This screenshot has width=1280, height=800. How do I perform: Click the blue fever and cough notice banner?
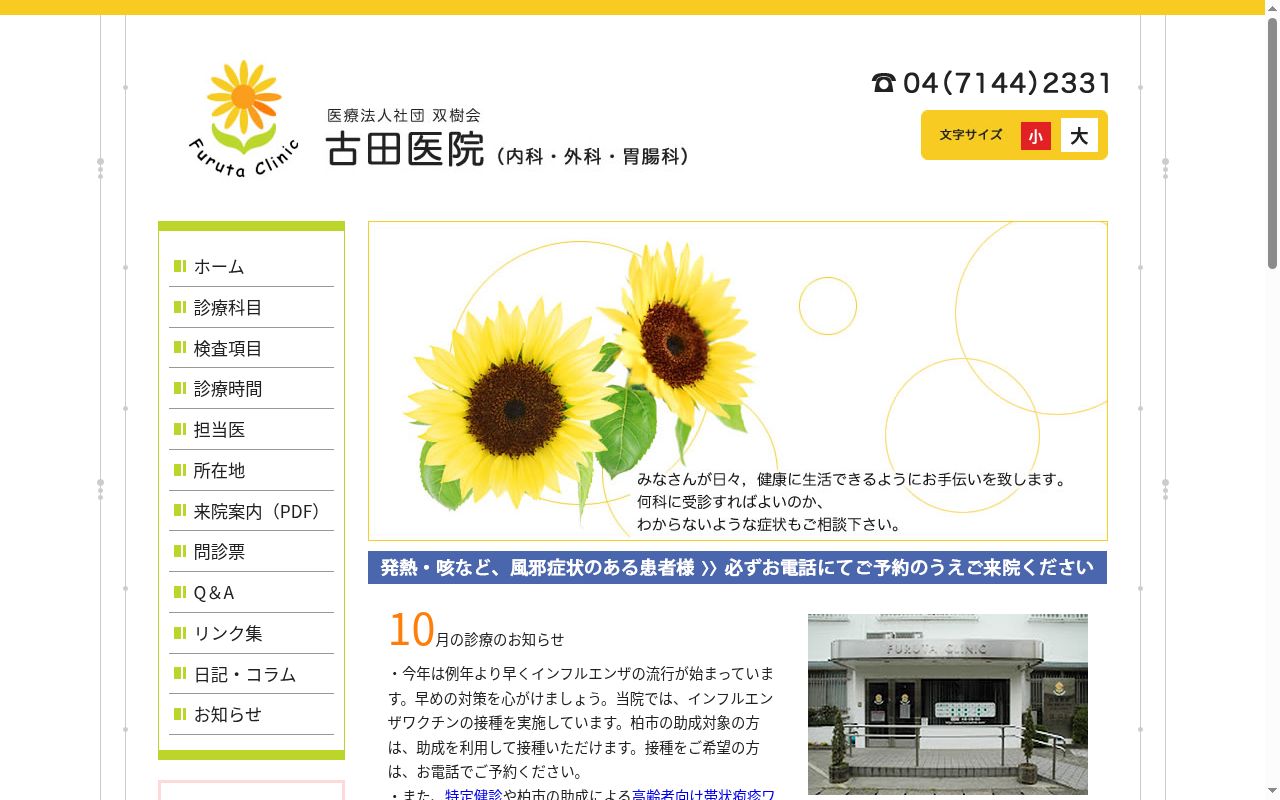click(737, 567)
